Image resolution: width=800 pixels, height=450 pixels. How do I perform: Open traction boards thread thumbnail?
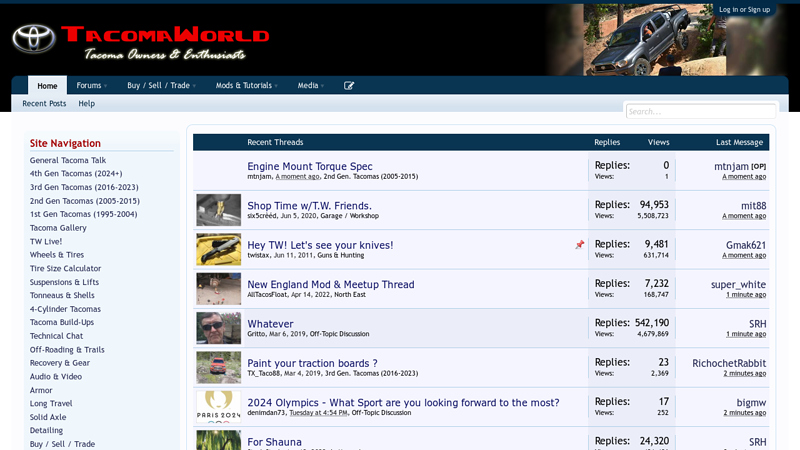(x=218, y=367)
